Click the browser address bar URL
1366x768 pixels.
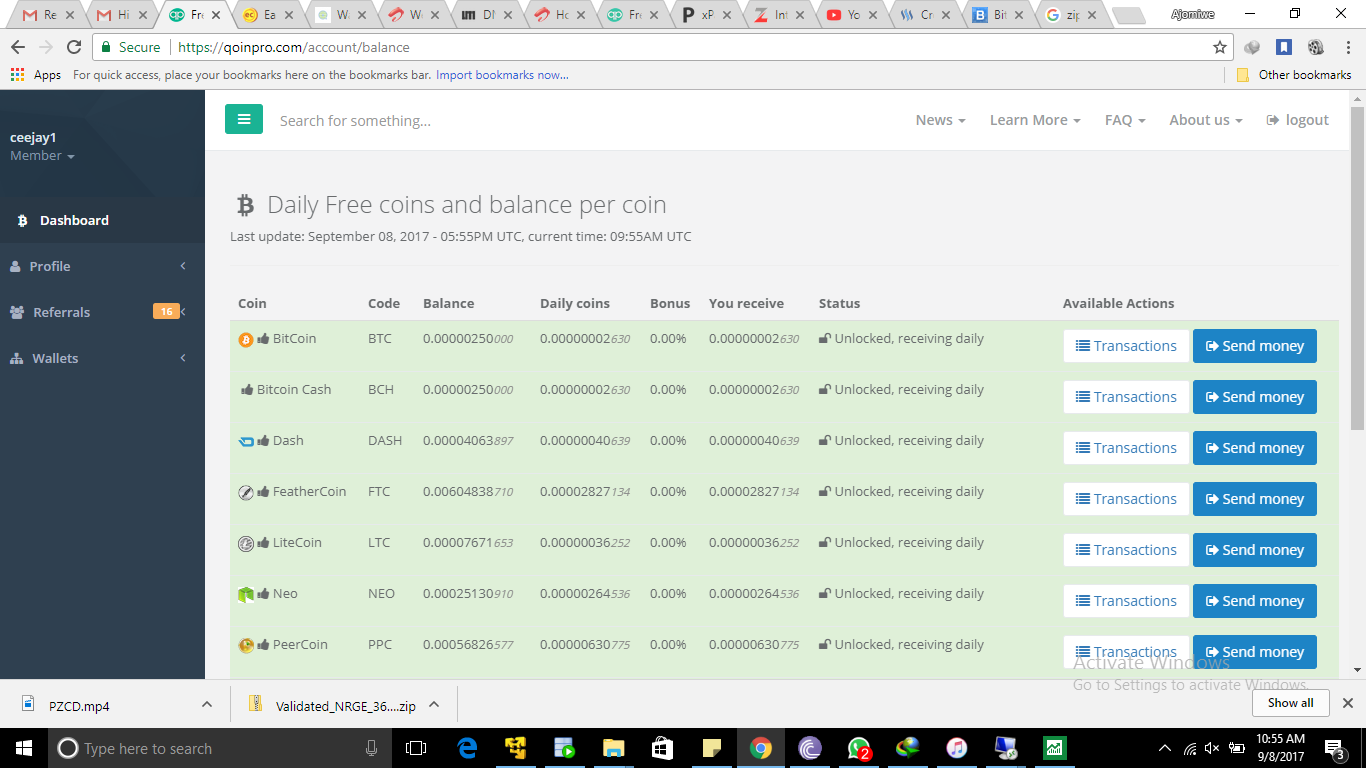pos(294,47)
